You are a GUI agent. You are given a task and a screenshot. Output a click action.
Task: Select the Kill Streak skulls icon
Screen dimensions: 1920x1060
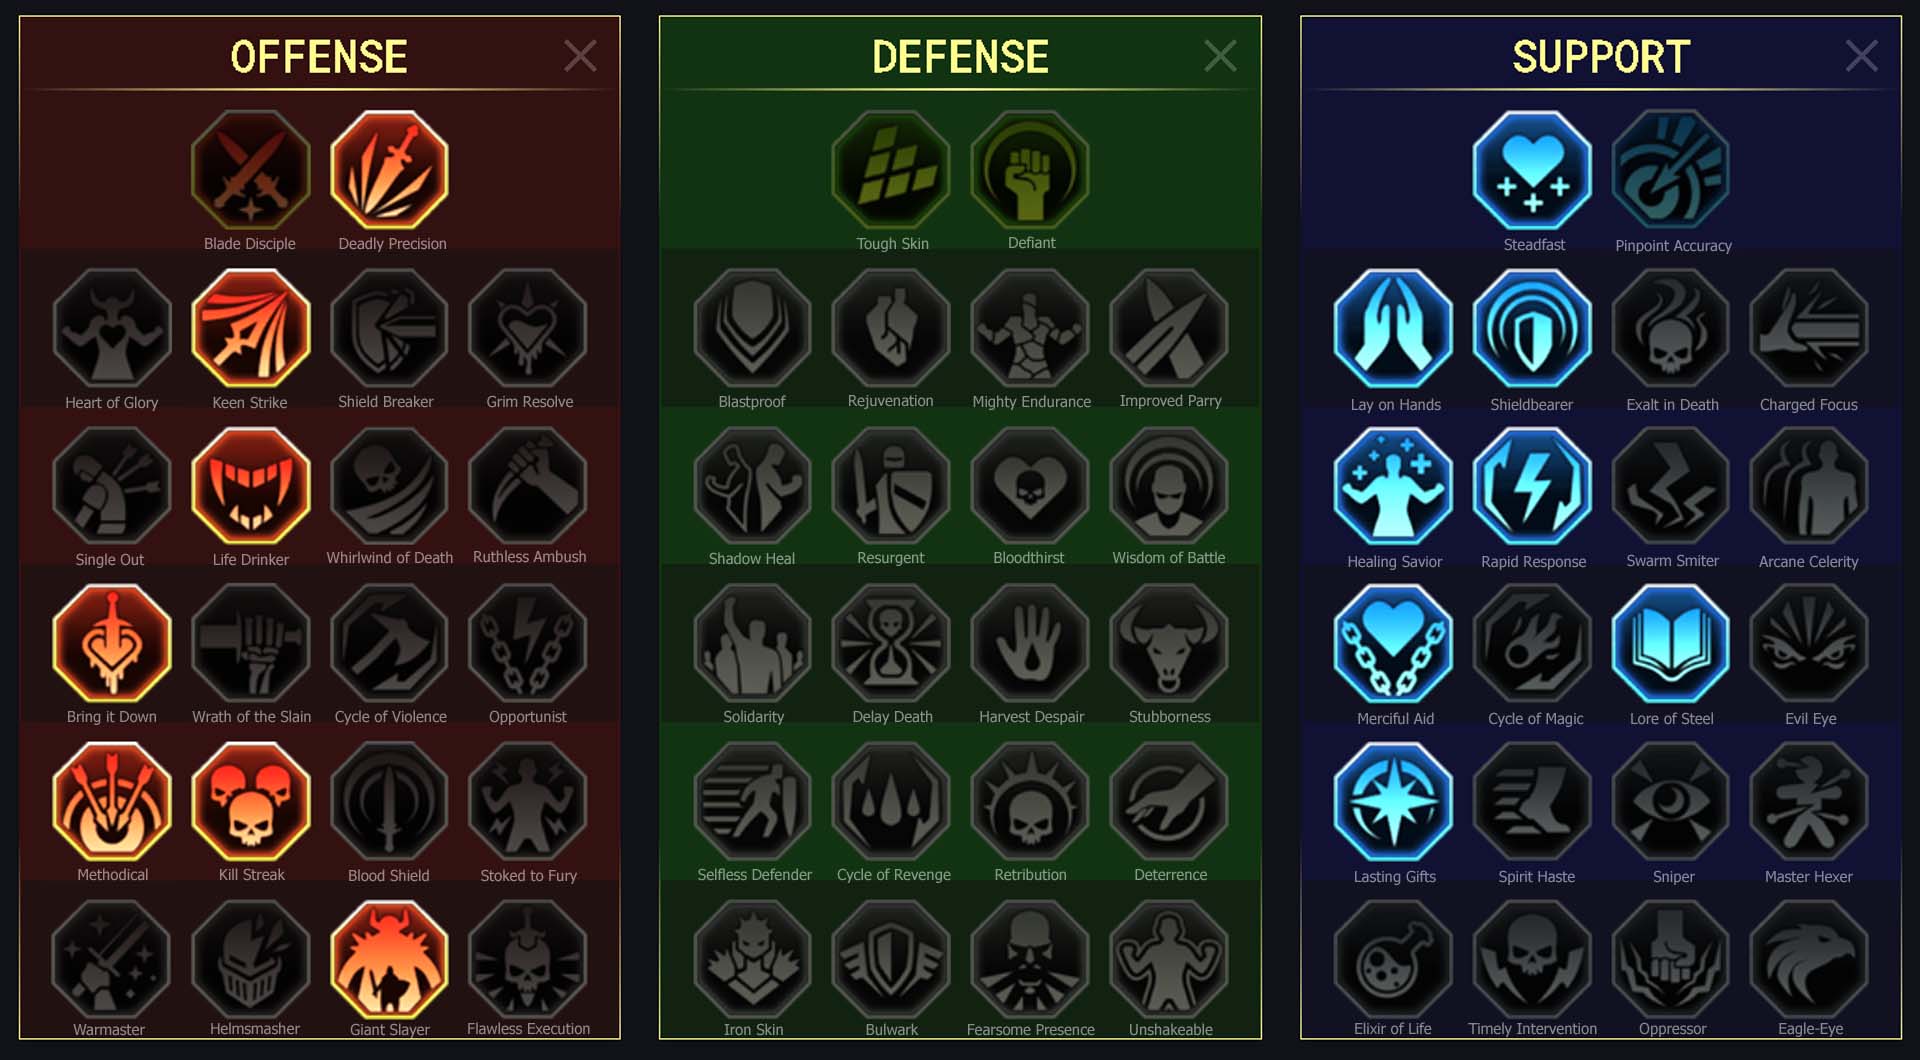tap(251, 802)
